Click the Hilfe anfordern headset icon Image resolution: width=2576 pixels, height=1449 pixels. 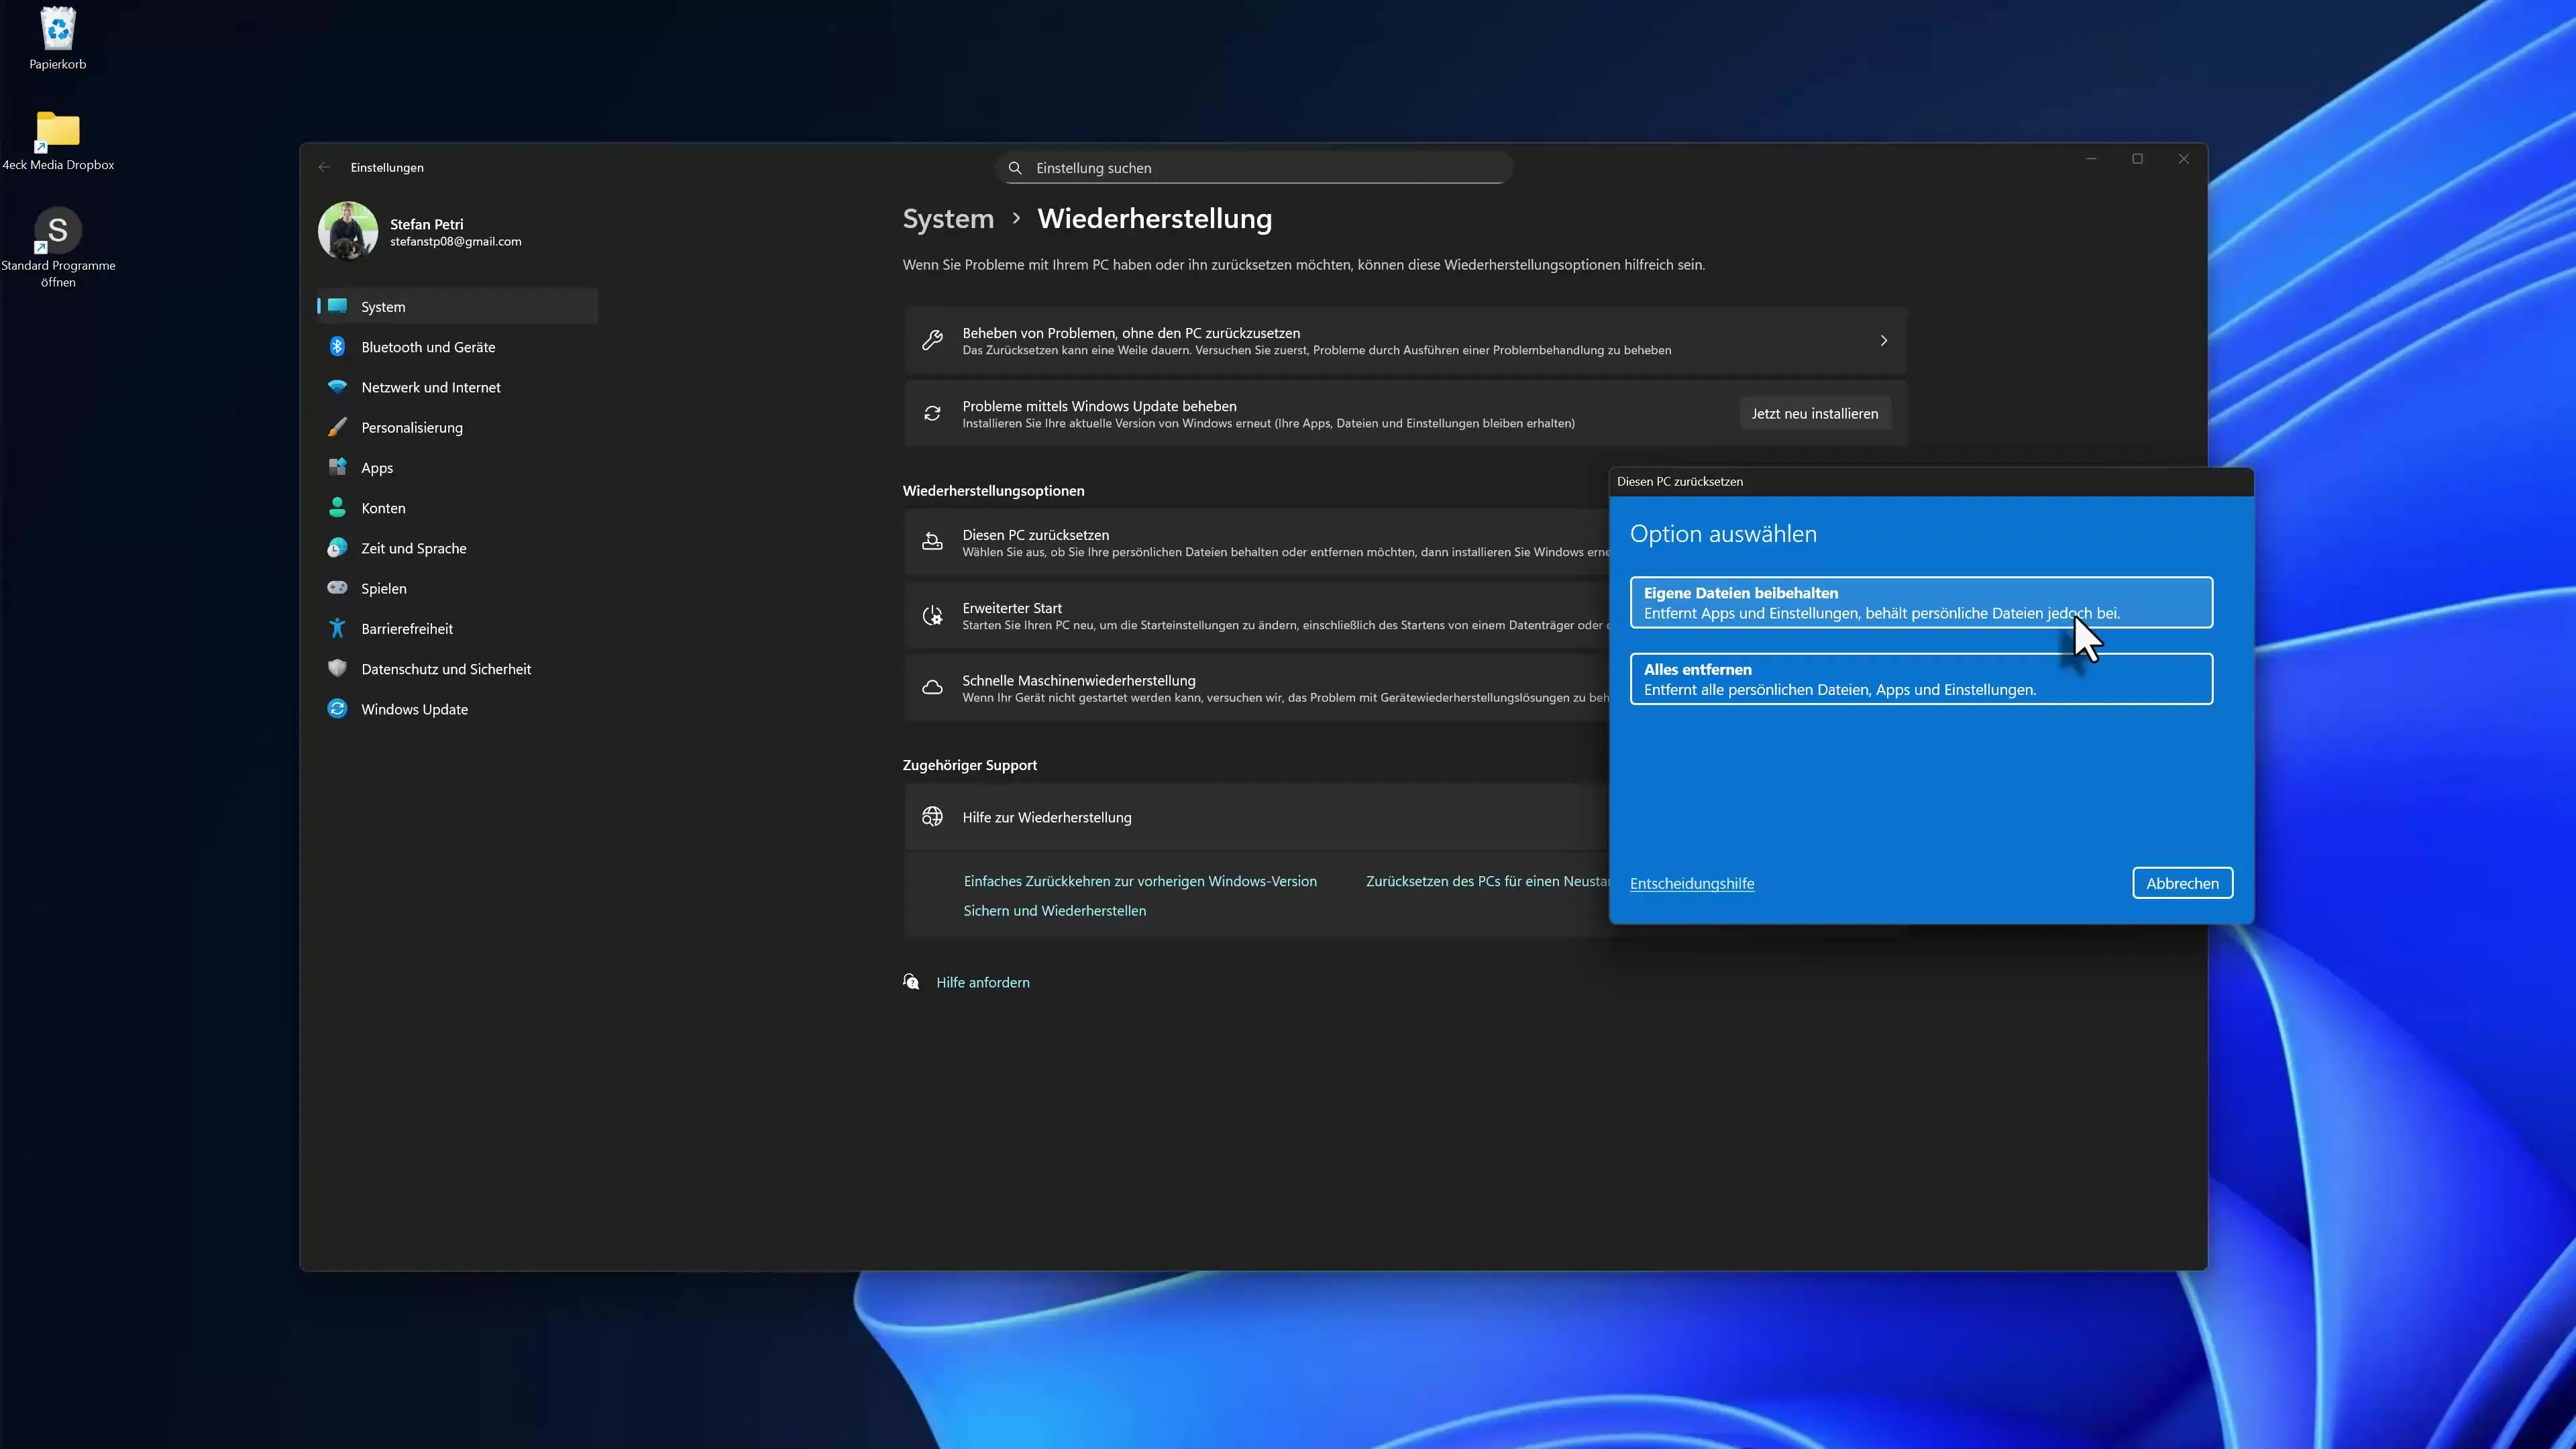point(911,982)
